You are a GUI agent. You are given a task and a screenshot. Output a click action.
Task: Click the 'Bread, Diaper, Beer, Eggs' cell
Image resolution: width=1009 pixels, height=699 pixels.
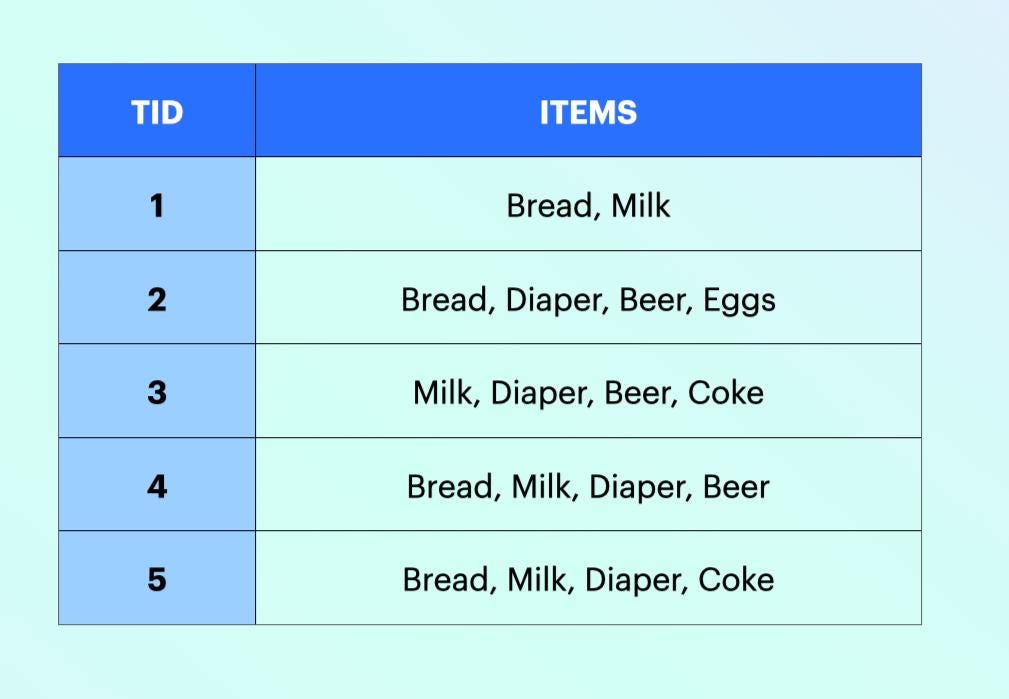(x=588, y=297)
